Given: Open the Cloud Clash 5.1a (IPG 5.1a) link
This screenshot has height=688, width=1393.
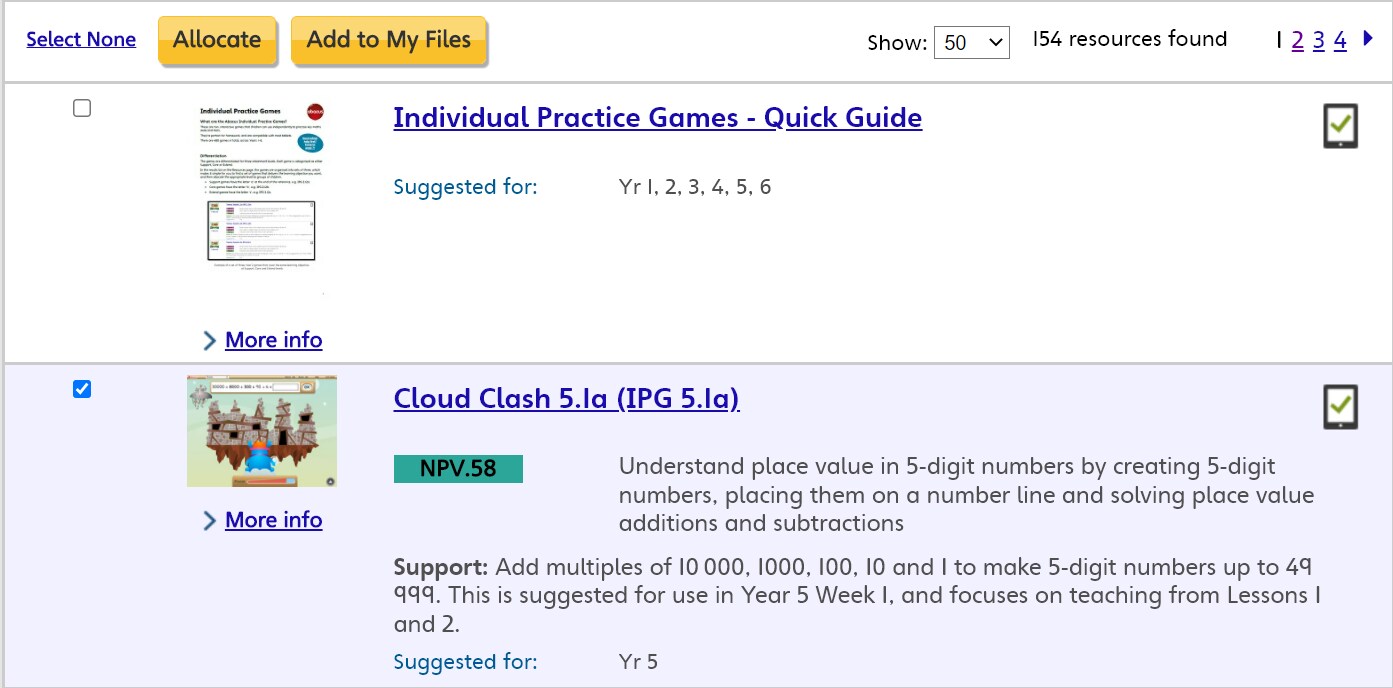Looking at the screenshot, I should [x=566, y=399].
